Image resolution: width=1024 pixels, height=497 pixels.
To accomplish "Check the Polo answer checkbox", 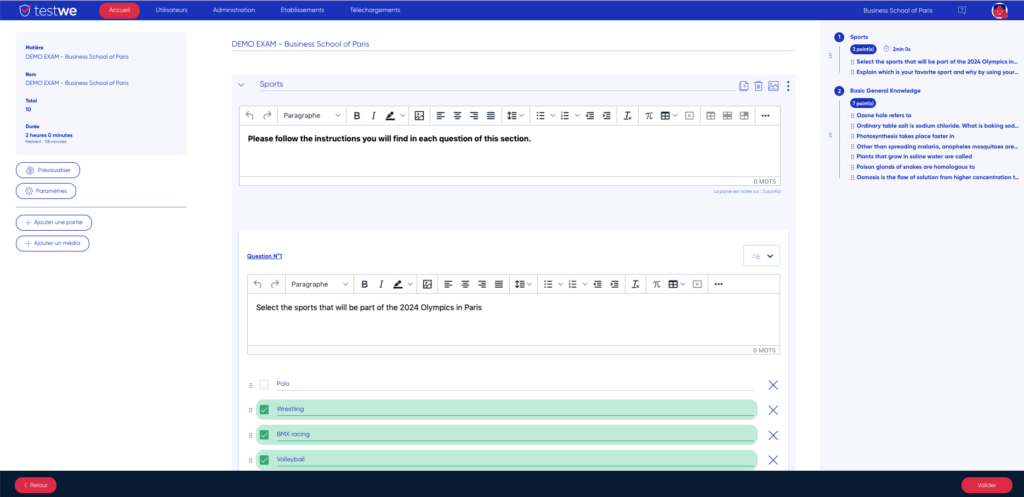I will tap(264, 384).
